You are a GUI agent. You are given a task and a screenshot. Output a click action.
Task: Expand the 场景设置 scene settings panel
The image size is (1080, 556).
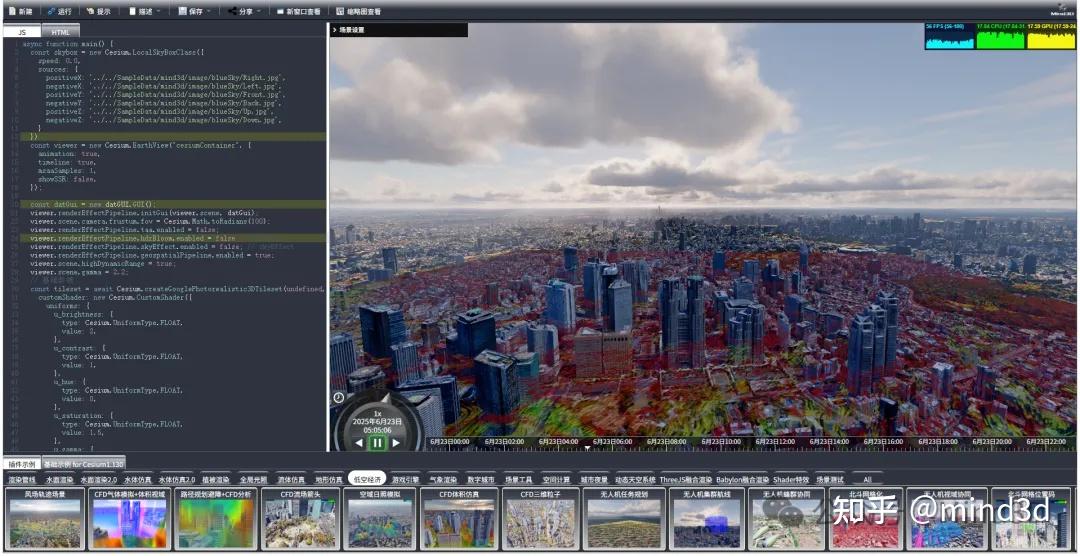pyautogui.click(x=351, y=30)
